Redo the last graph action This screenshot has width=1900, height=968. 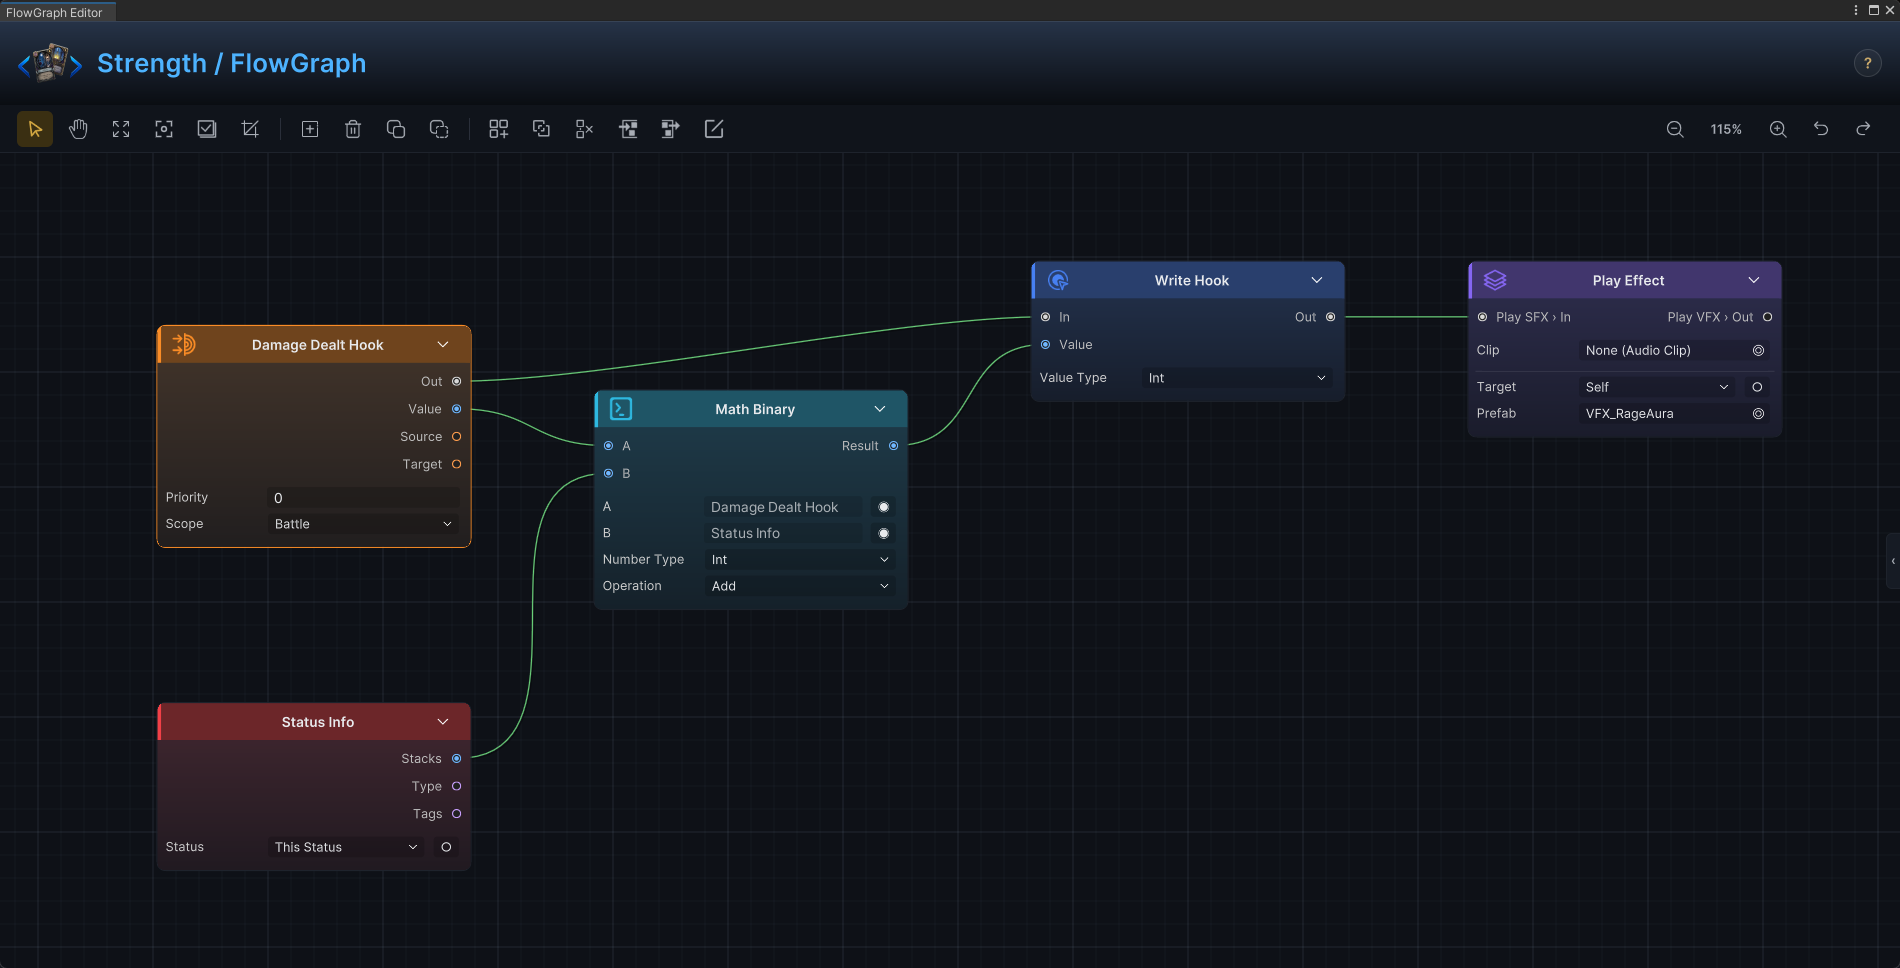[x=1863, y=129]
